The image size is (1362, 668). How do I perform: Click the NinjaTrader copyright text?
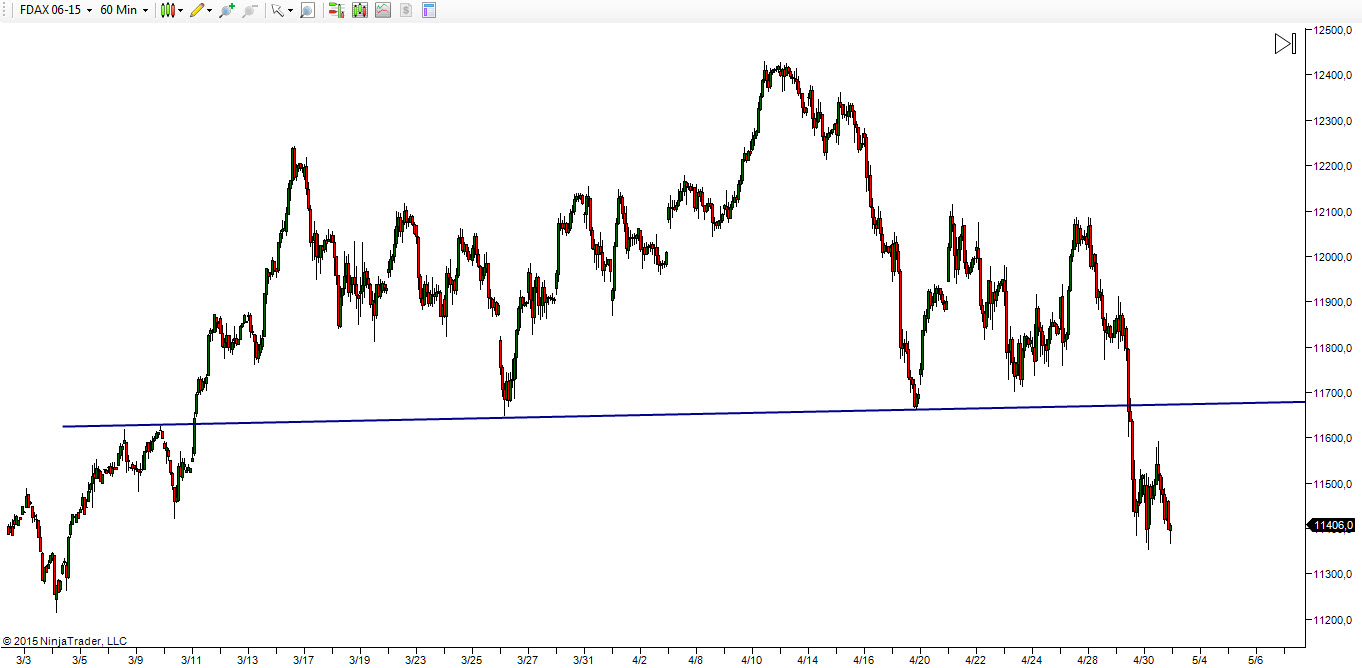point(65,641)
